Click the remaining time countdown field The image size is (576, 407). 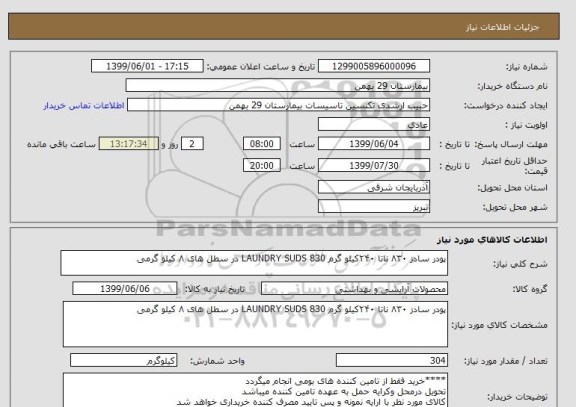[129, 144]
